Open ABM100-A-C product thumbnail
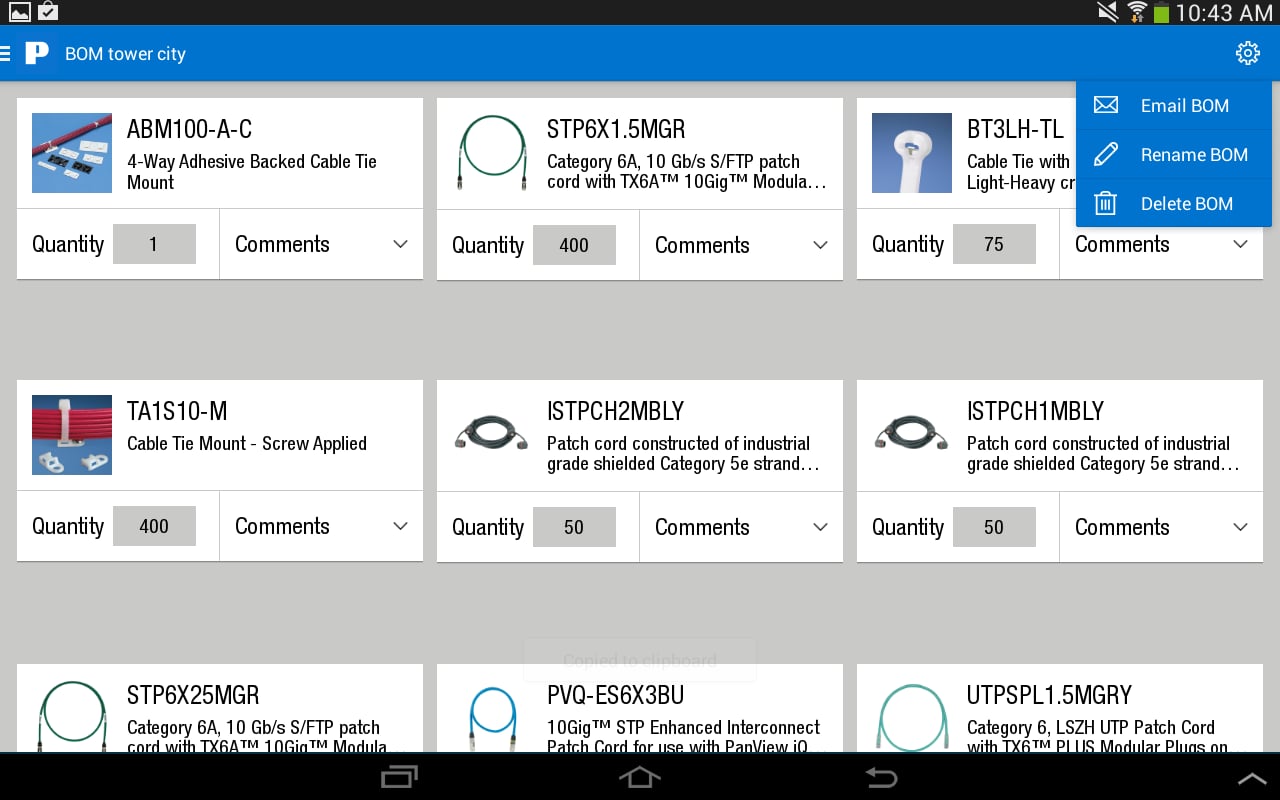Image resolution: width=1280 pixels, height=800 pixels. click(x=72, y=153)
